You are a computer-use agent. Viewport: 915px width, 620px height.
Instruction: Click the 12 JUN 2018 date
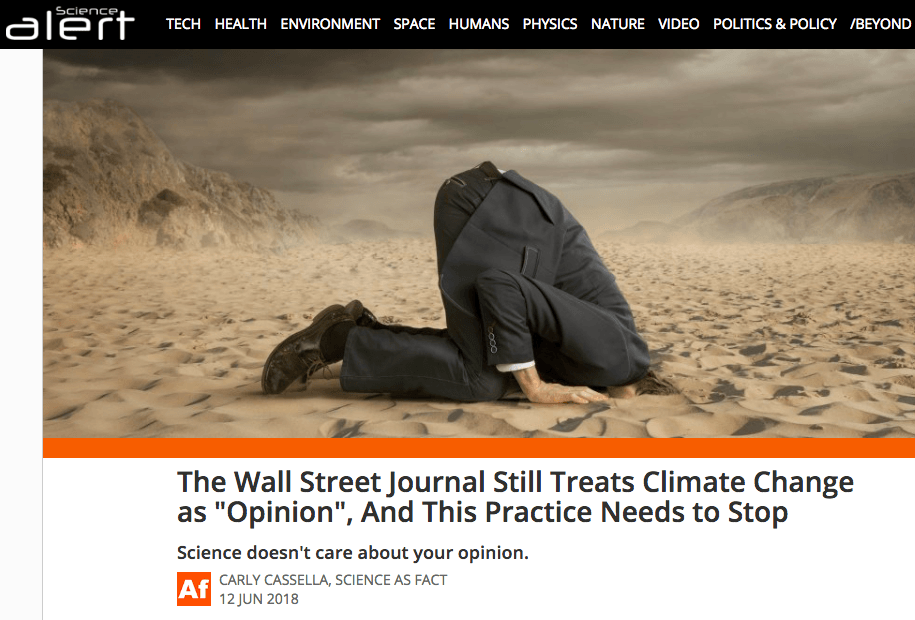pos(259,599)
